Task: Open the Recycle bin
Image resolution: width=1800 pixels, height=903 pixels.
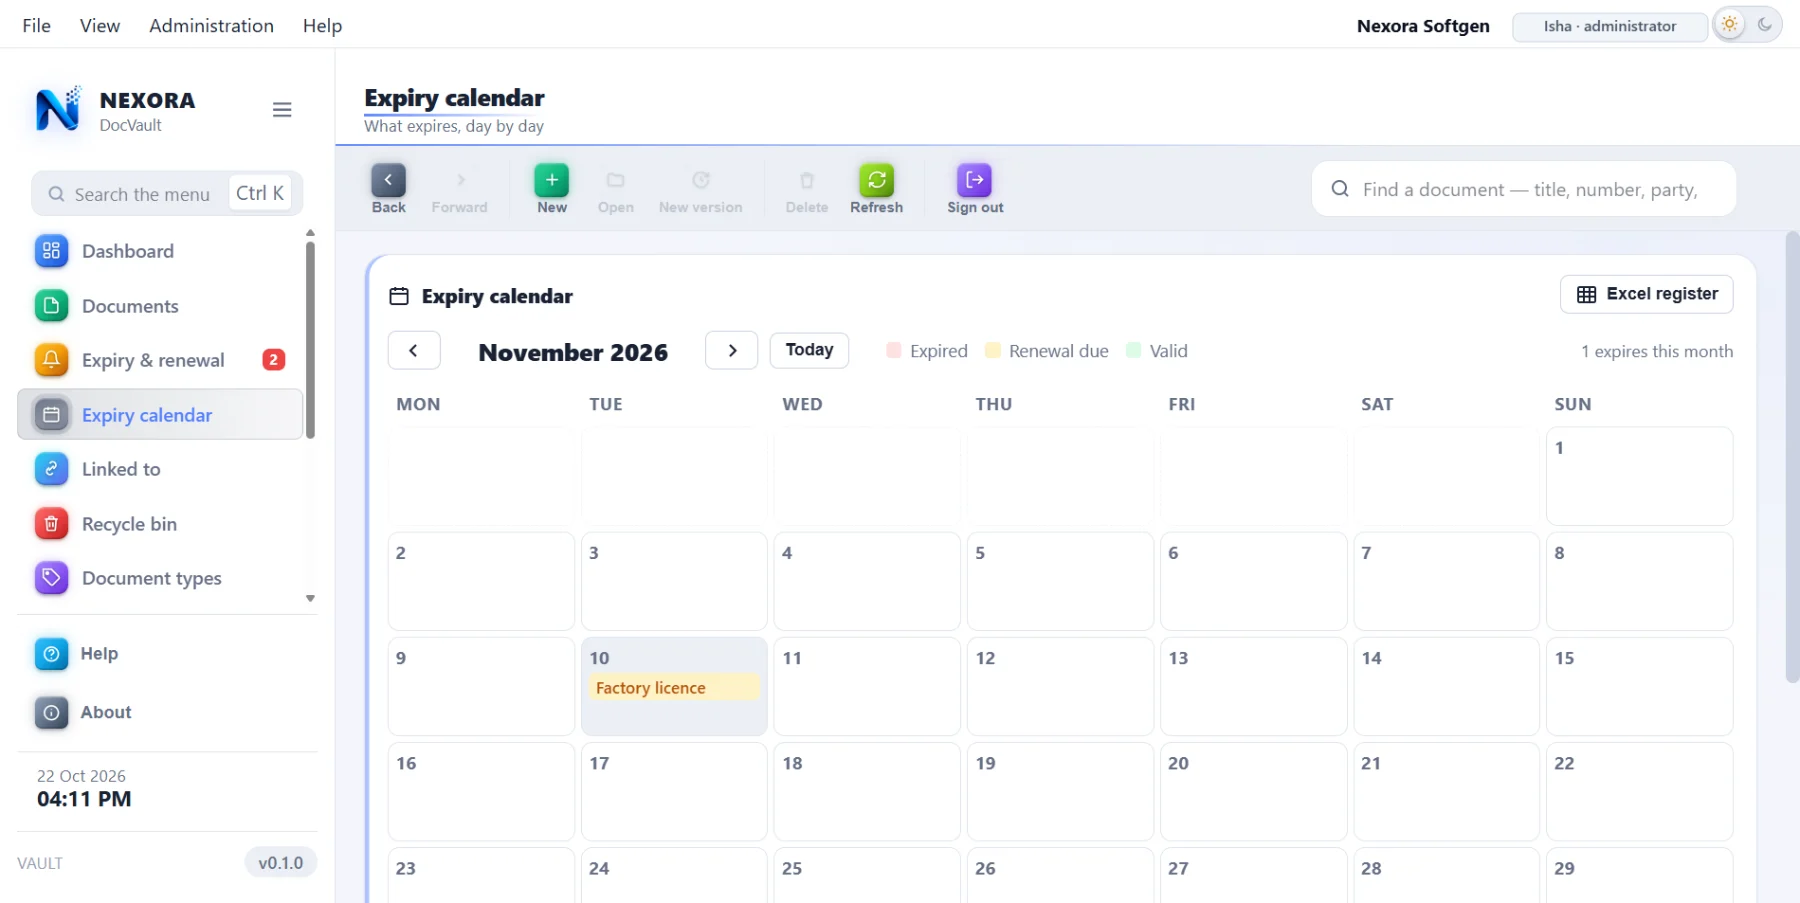Action: [160, 524]
